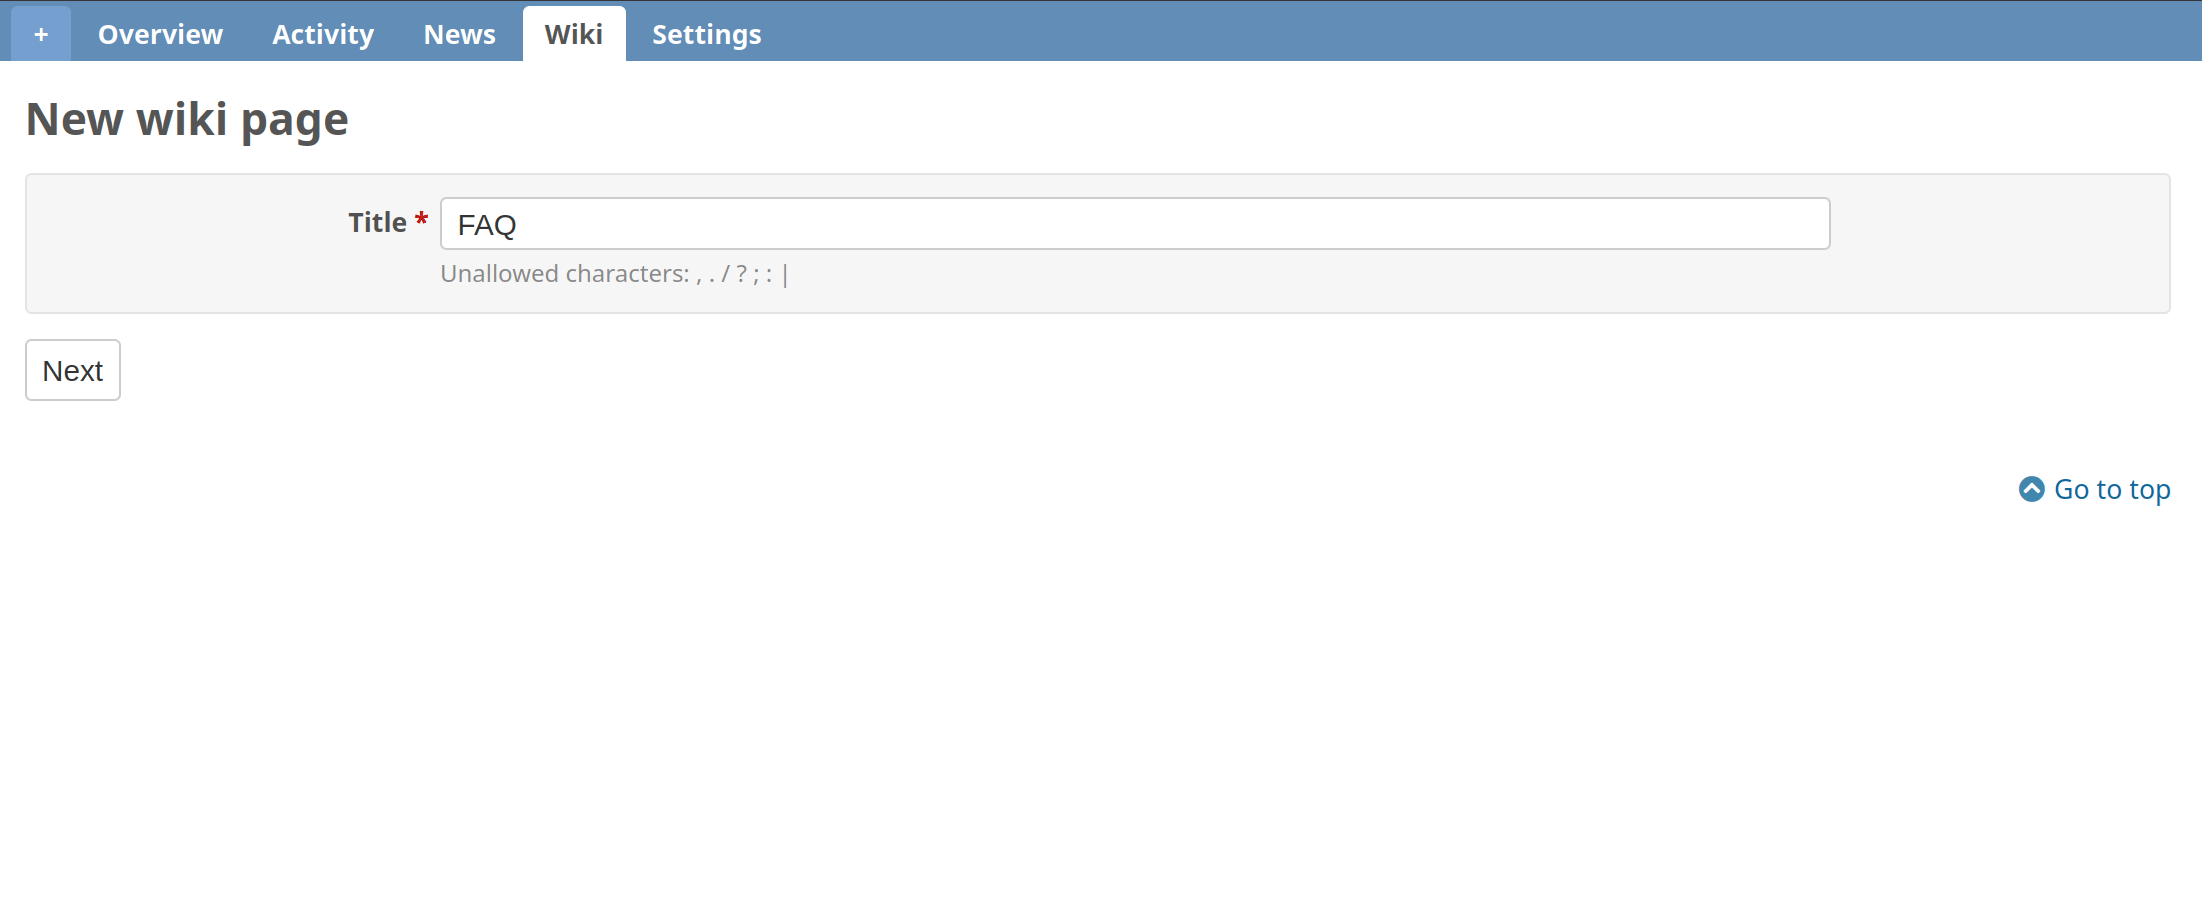Click empty space in the blue menu bar
2202x910 pixels.
(x=1400, y=32)
